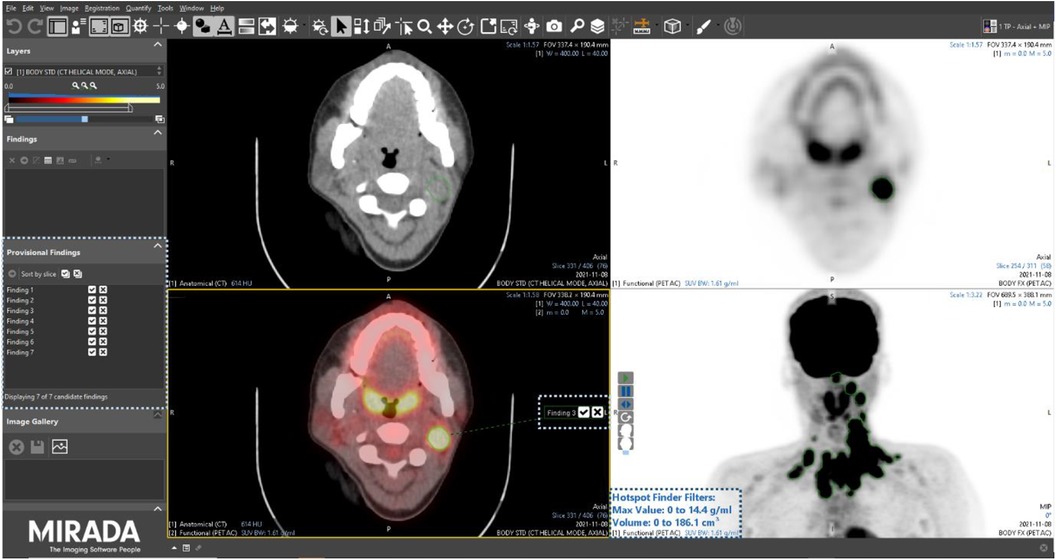Click the save disk icon in Image Gallery
The image size is (1056, 560).
click(x=38, y=446)
